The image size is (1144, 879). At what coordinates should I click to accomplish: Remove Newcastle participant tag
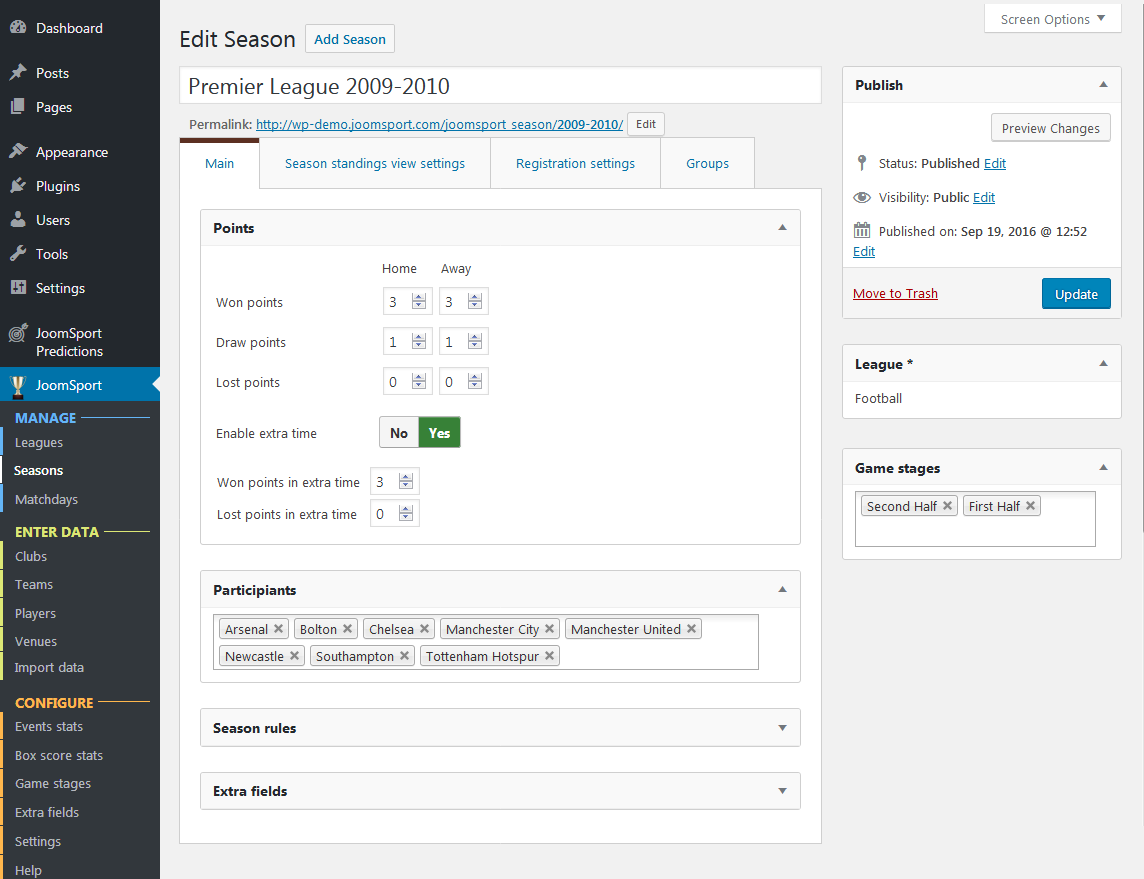294,656
